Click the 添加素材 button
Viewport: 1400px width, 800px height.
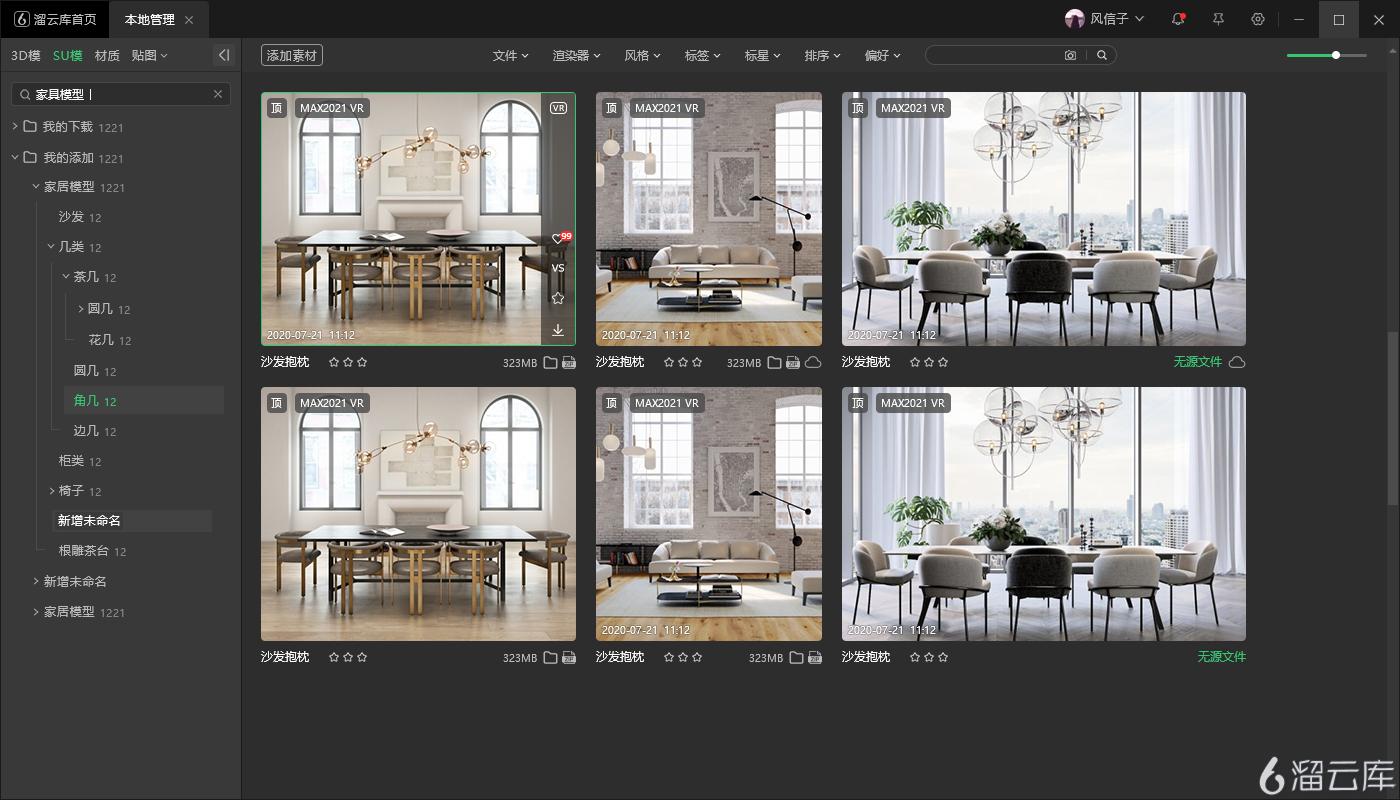[291, 55]
